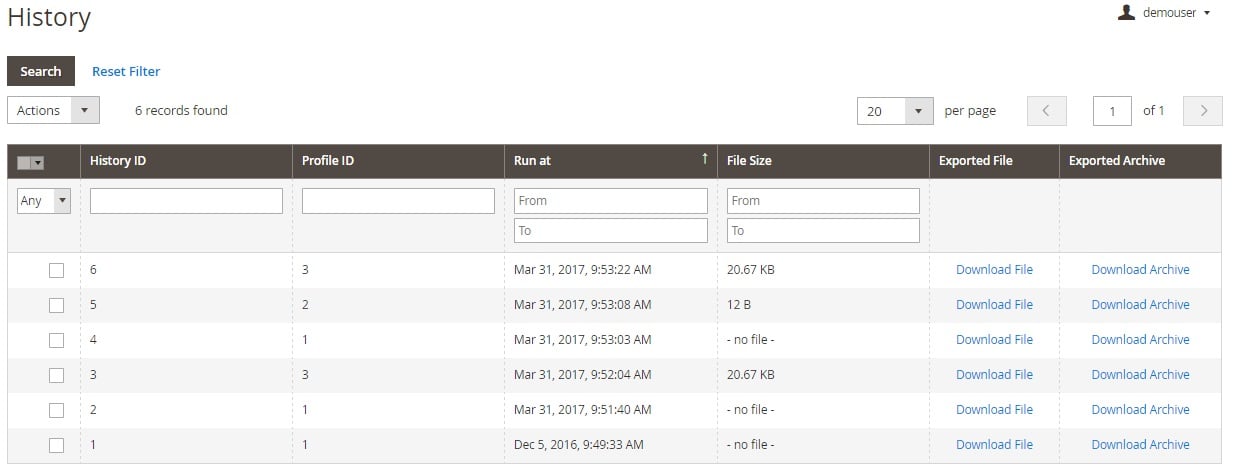
Task: Download File for History ID 2
Action: point(994,410)
